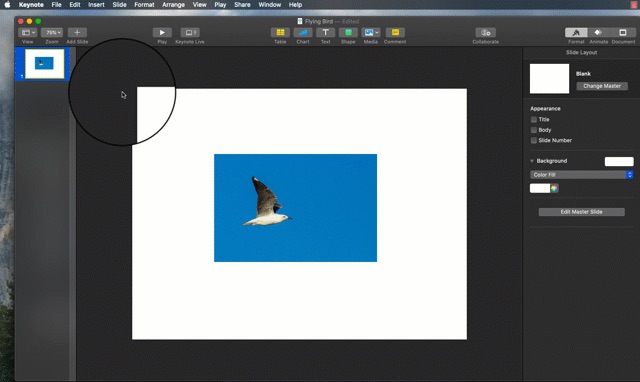Play the slideshow from toolbar
The image size is (640, 382).
162,33
